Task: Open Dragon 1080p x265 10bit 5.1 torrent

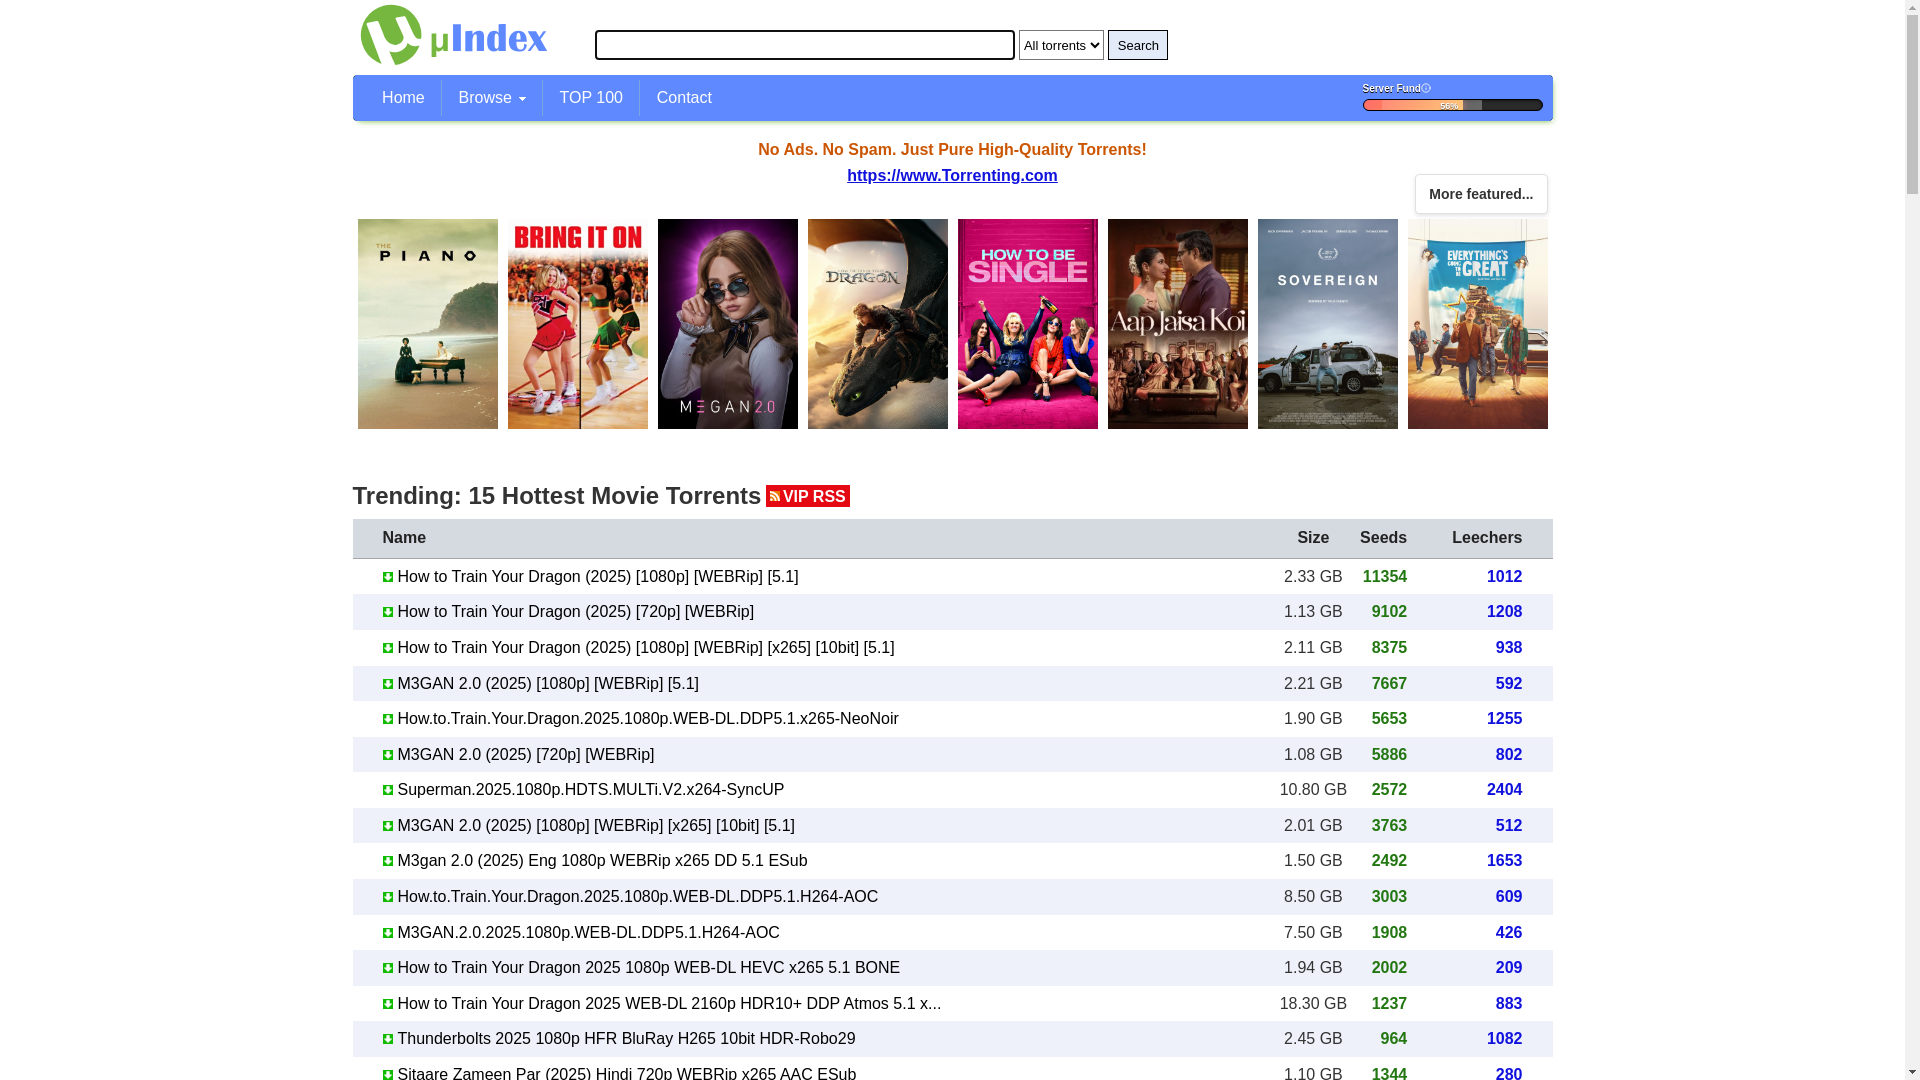Action: pyautogui.click(x=646, y=648)
